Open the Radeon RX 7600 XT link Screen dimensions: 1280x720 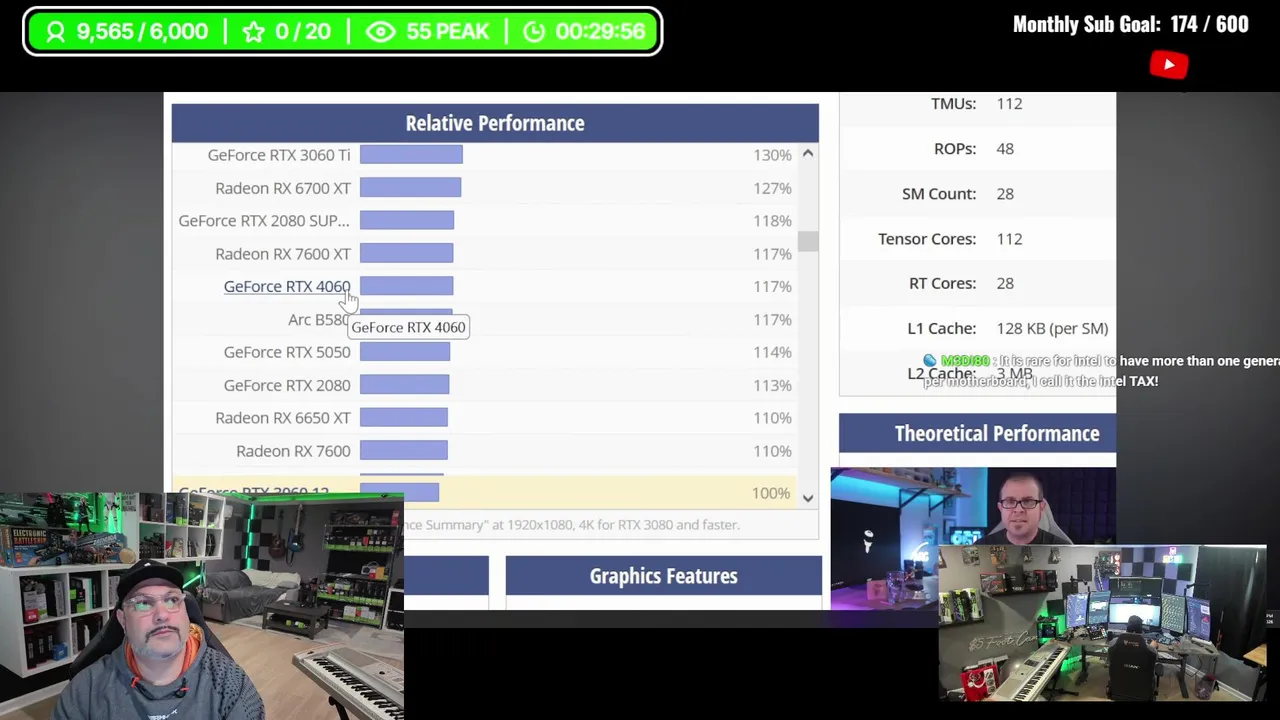pos(283,254)
